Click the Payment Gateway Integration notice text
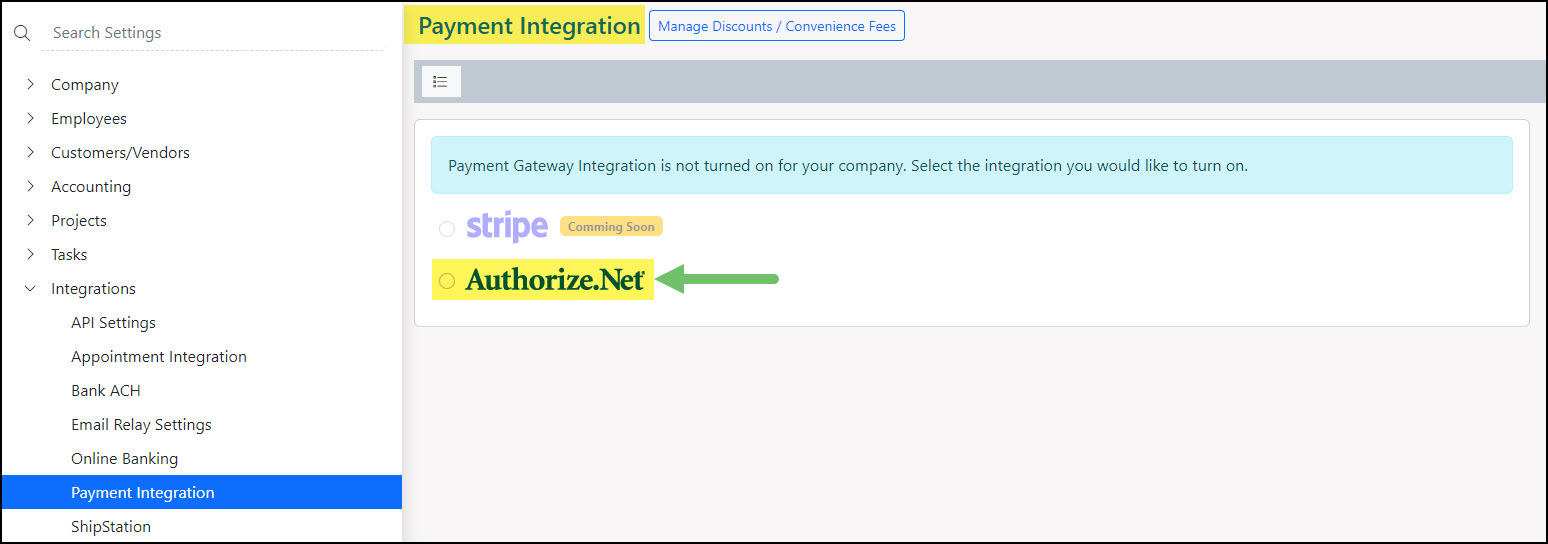 [x=848, y=165]
